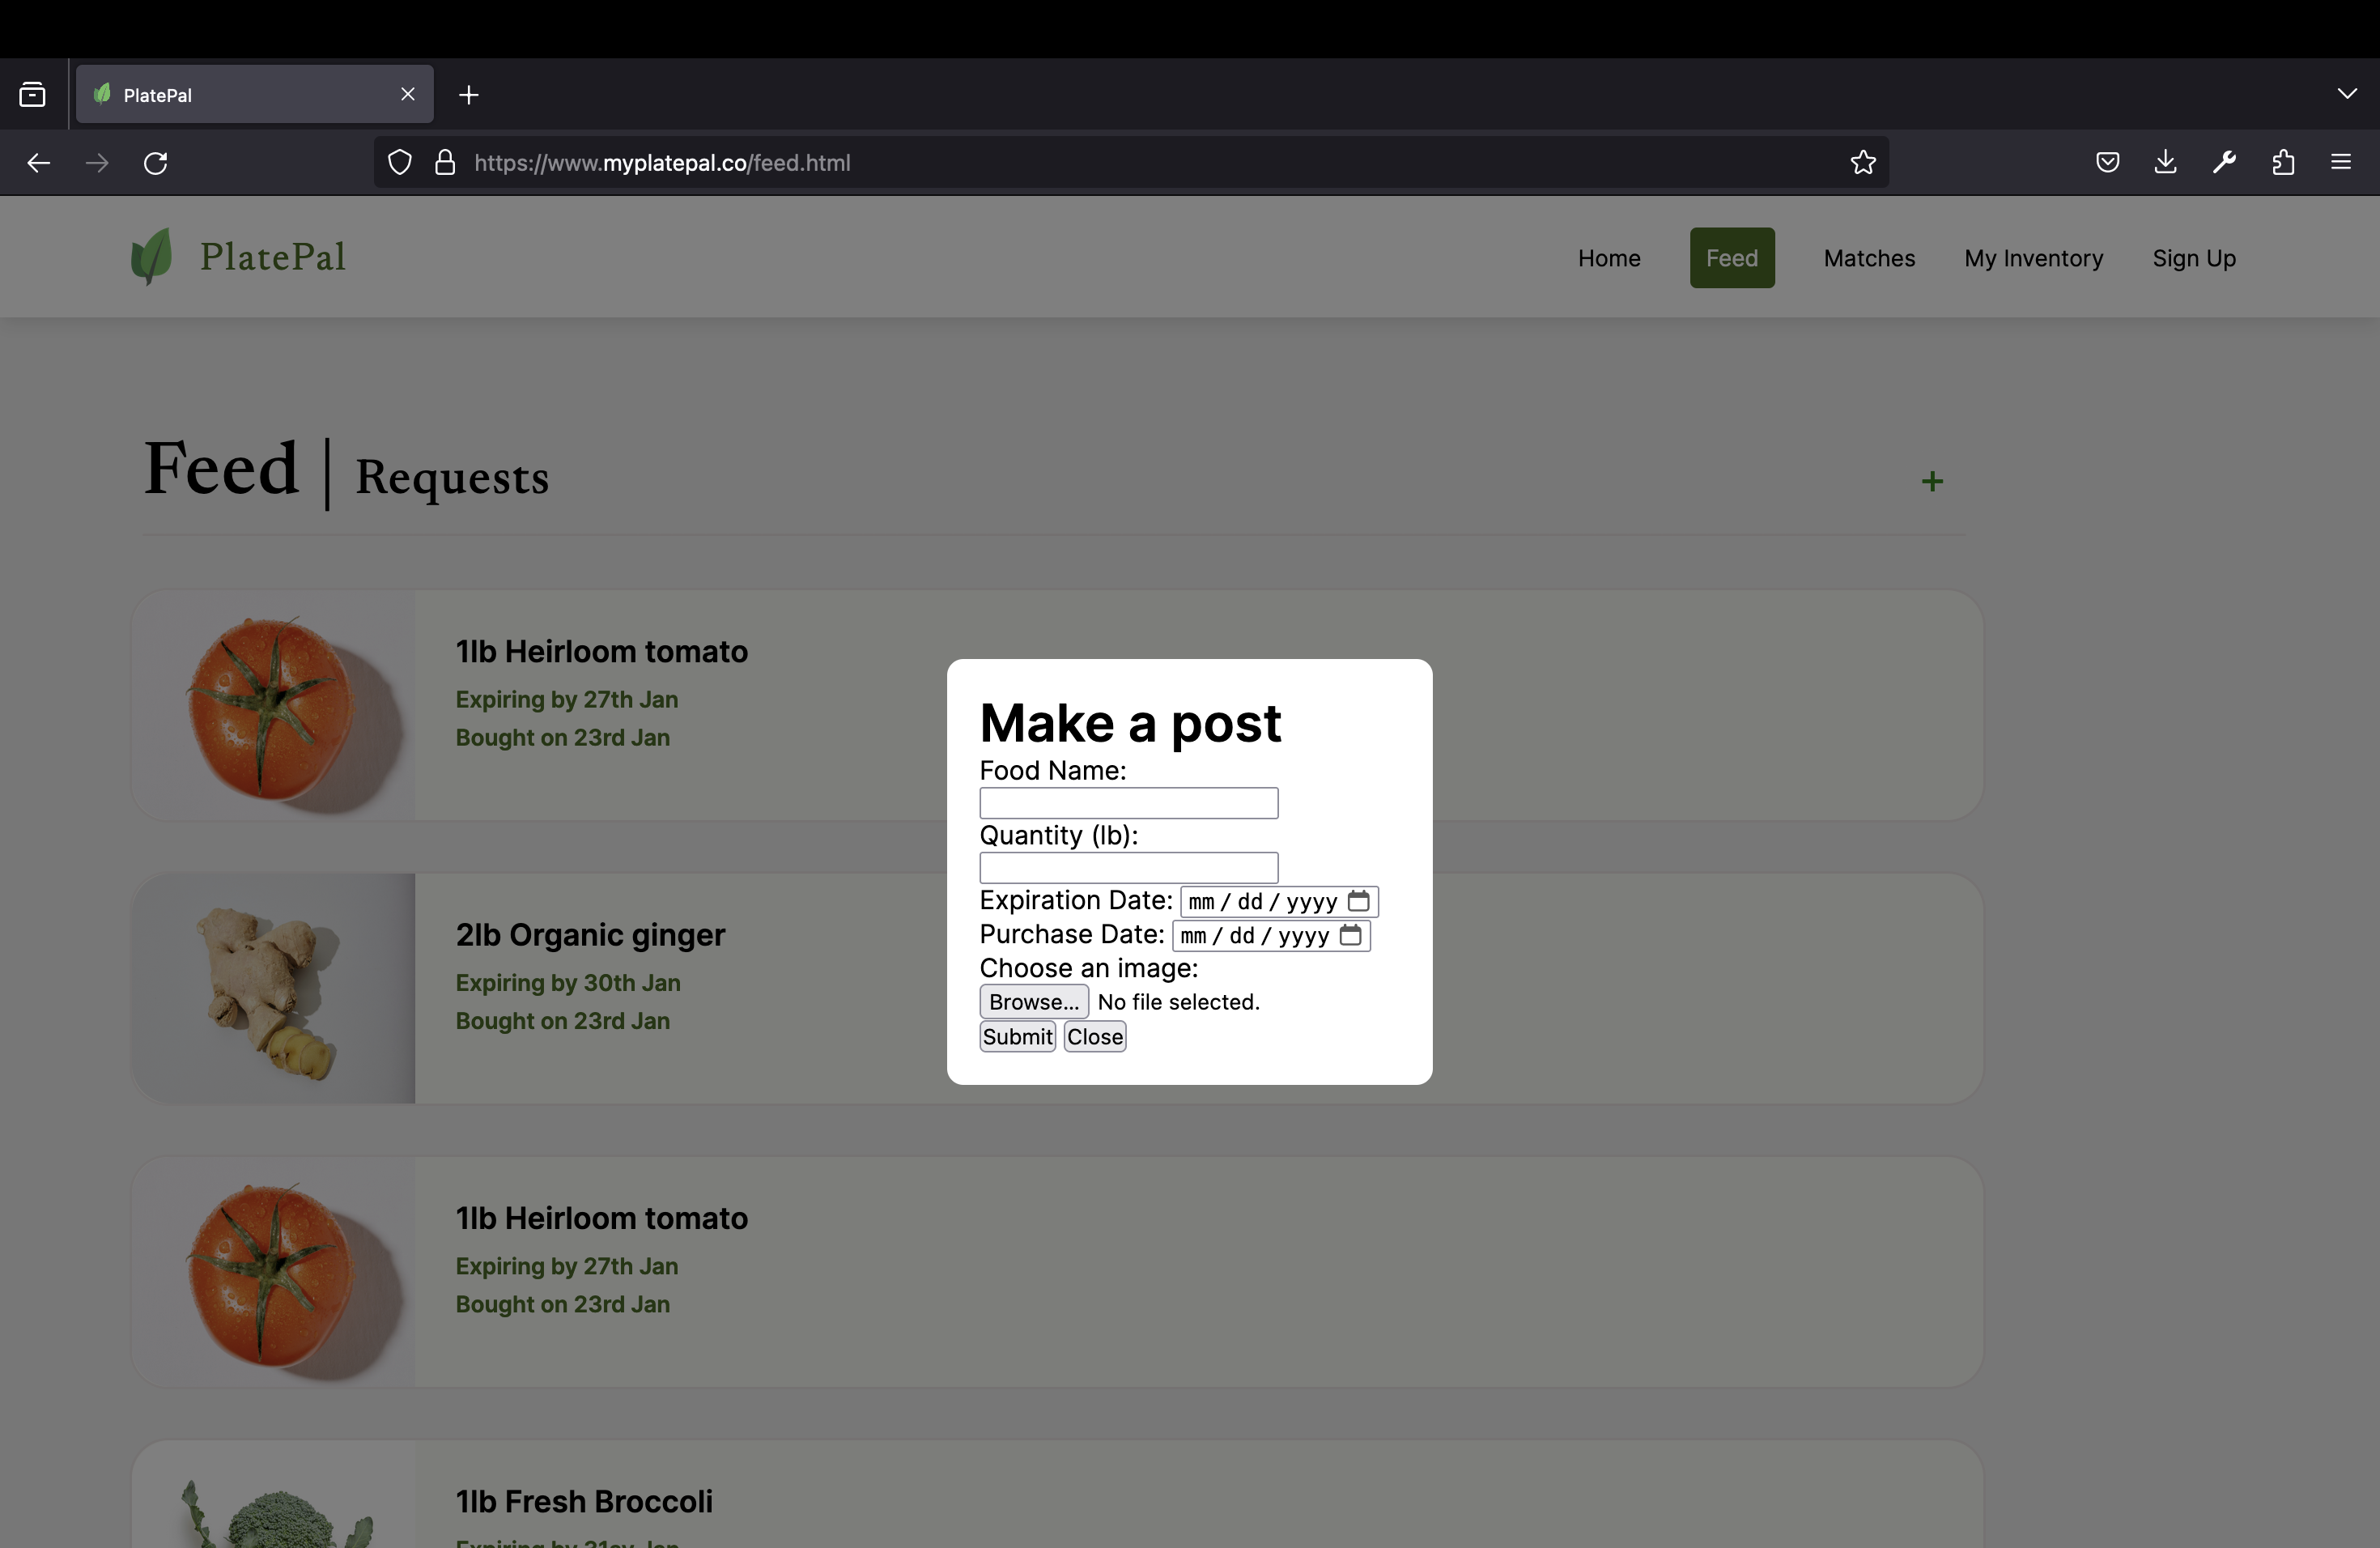Click the shield tracking protection icon
The image size is (2380, 1548).
coord(400,162)
